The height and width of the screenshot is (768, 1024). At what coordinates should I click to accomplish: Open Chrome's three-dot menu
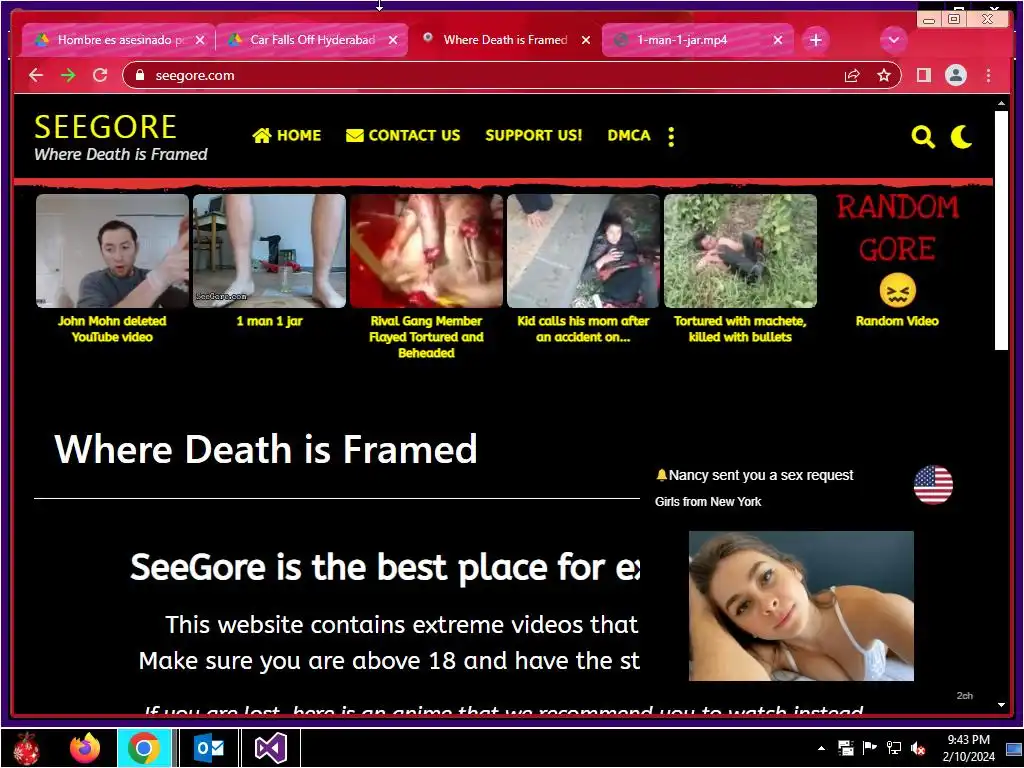tap(989, 76)
